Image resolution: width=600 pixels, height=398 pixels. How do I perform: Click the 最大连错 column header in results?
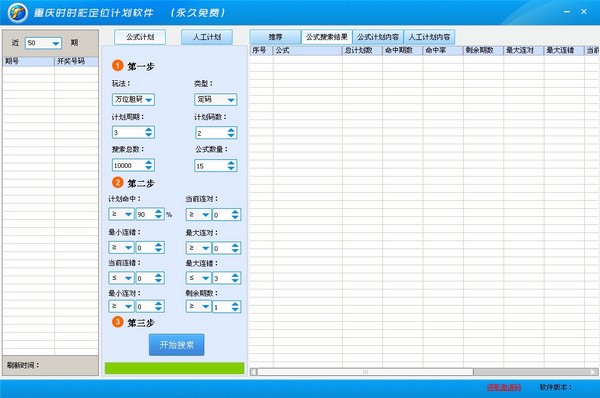(x=564, y=51)
